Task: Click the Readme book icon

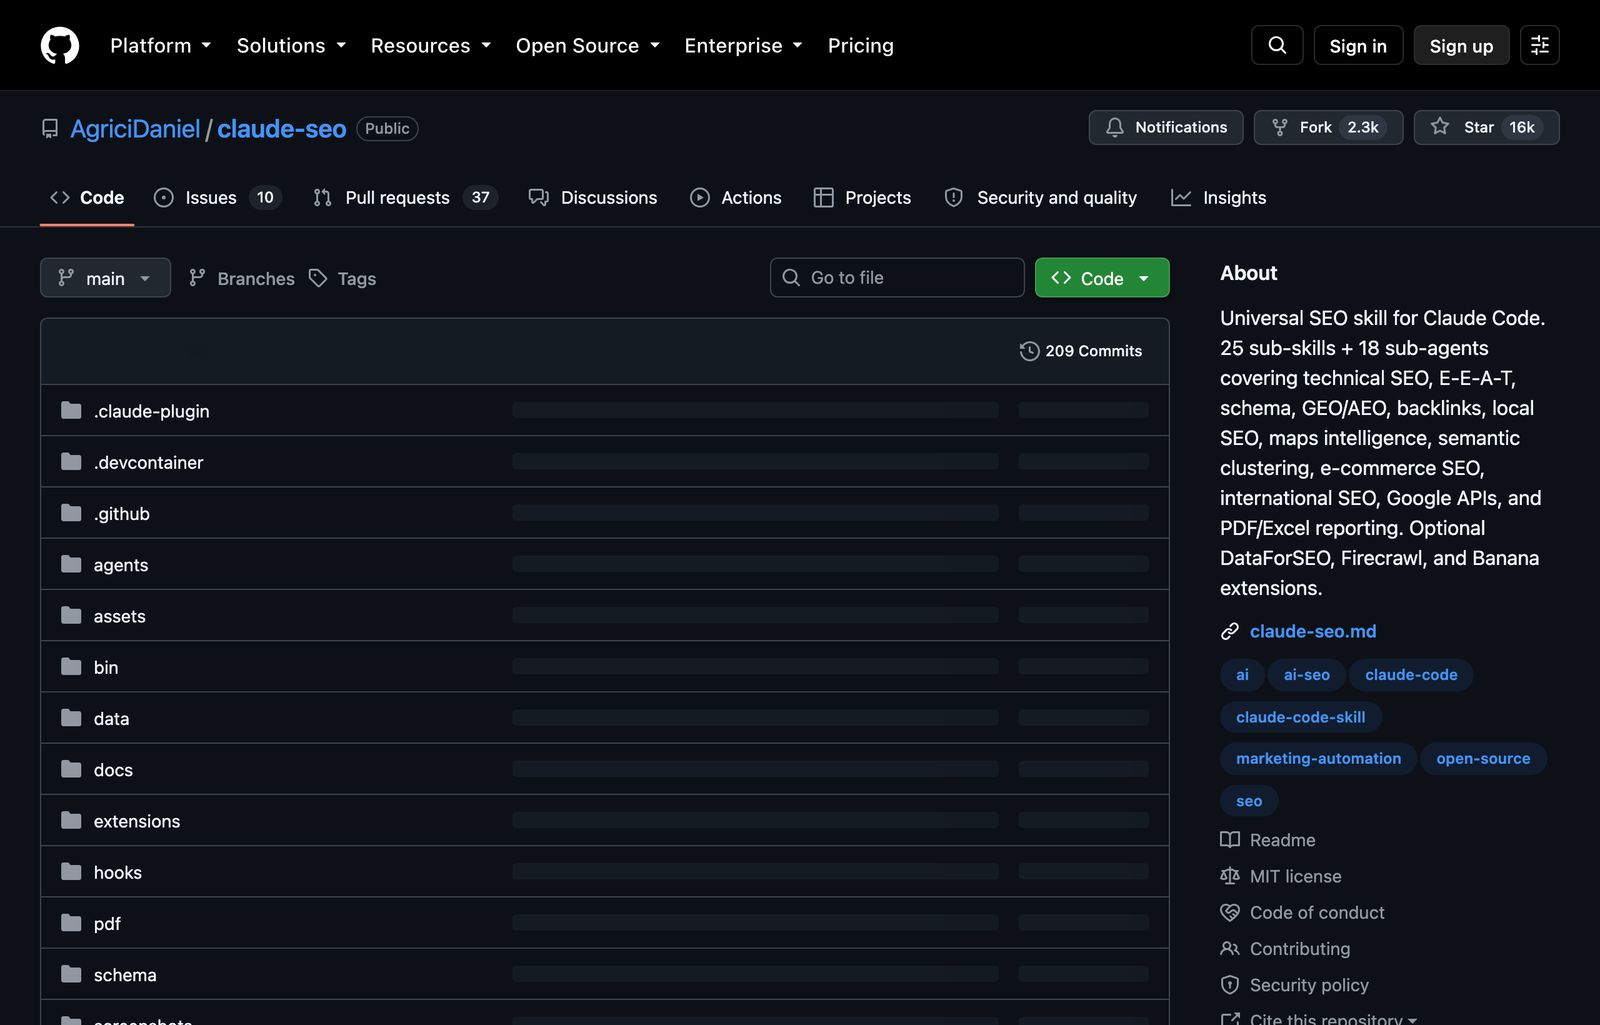Action: 1230,840
